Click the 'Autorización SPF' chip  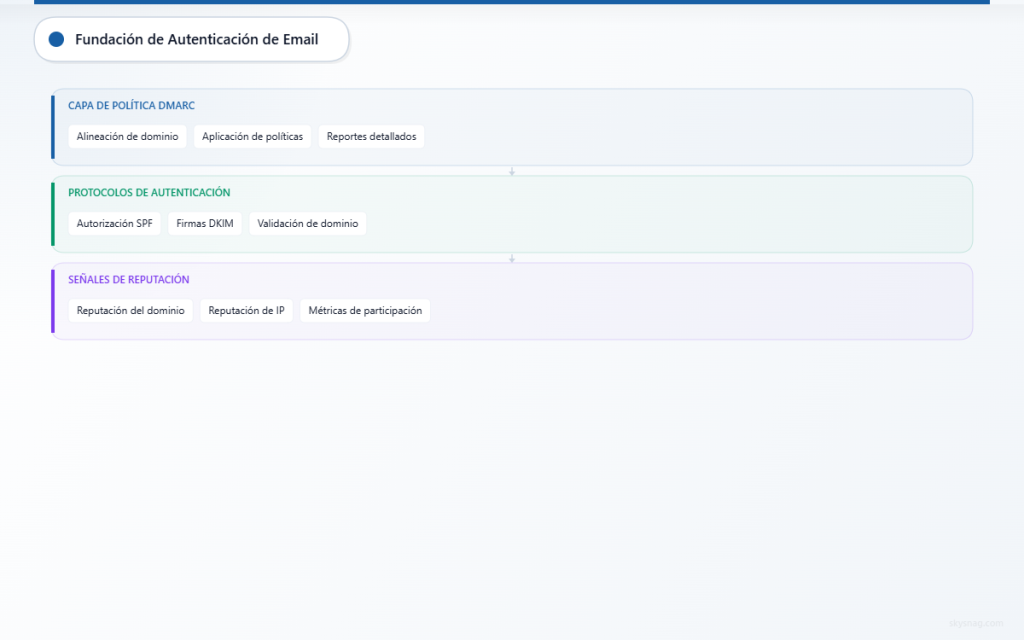point(114,224)
